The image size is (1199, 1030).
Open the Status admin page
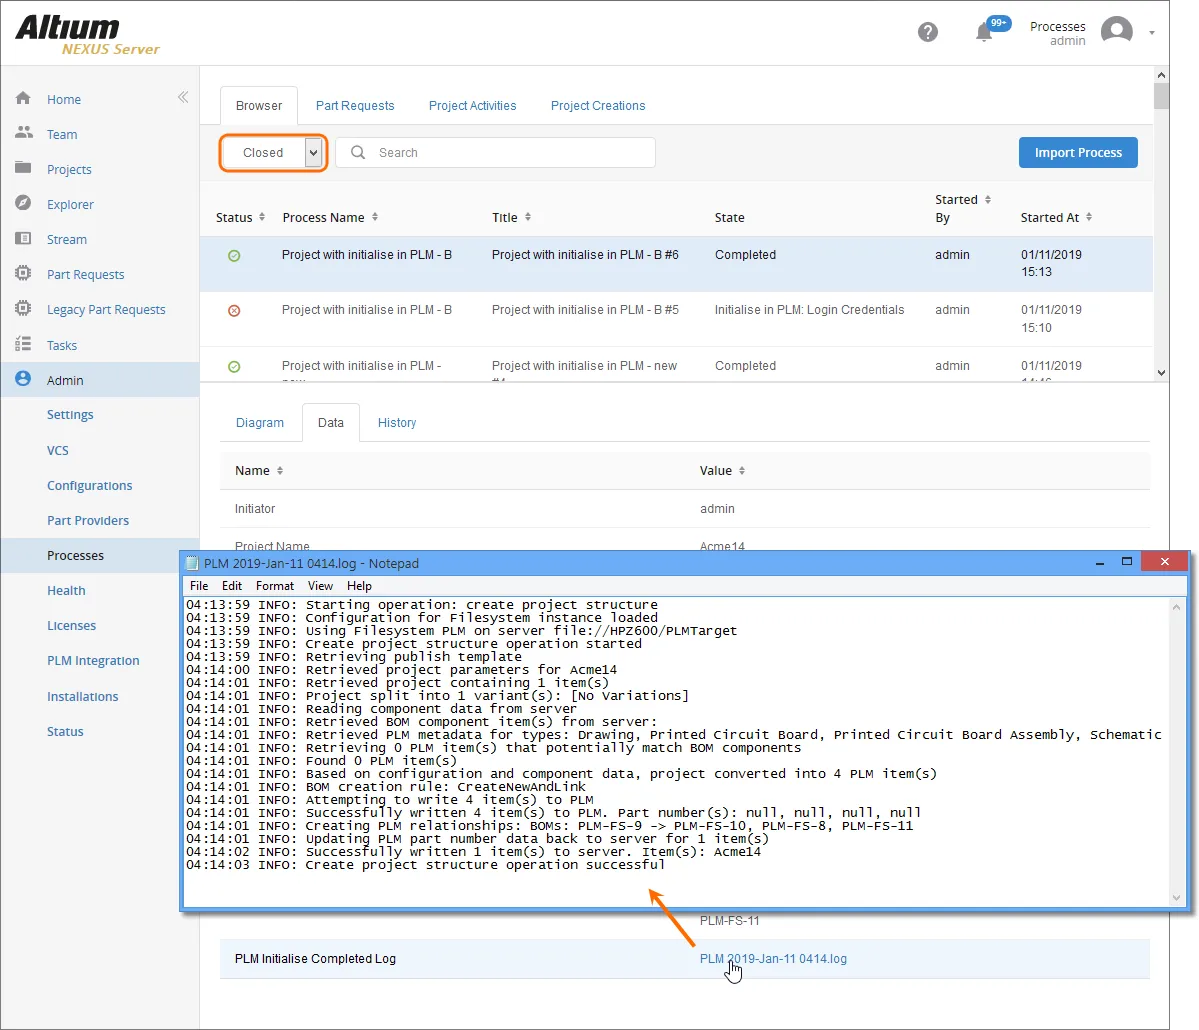coord(65,732)
